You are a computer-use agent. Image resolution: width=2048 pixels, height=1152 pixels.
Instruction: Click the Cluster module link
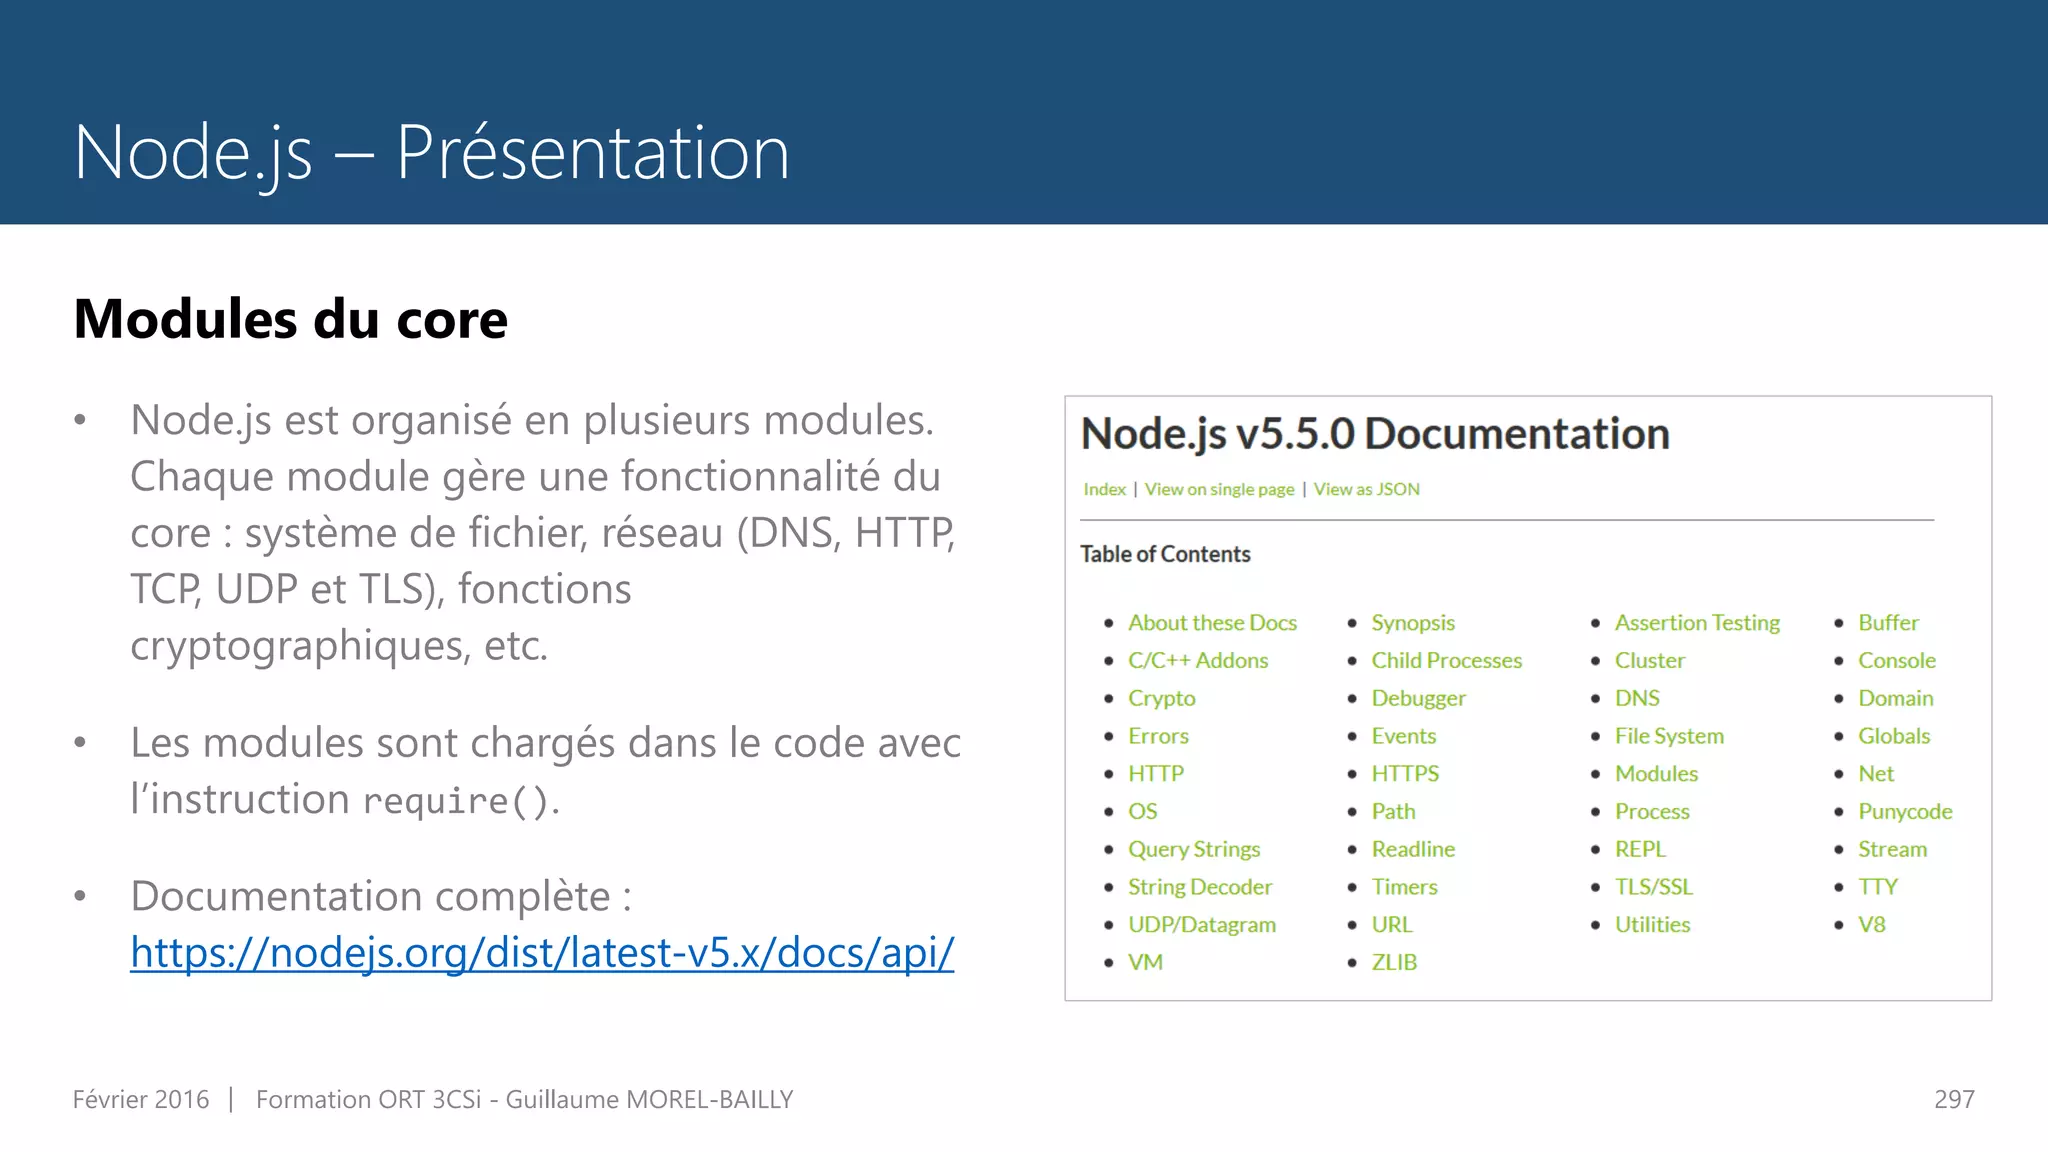(x=1649, y=660)
